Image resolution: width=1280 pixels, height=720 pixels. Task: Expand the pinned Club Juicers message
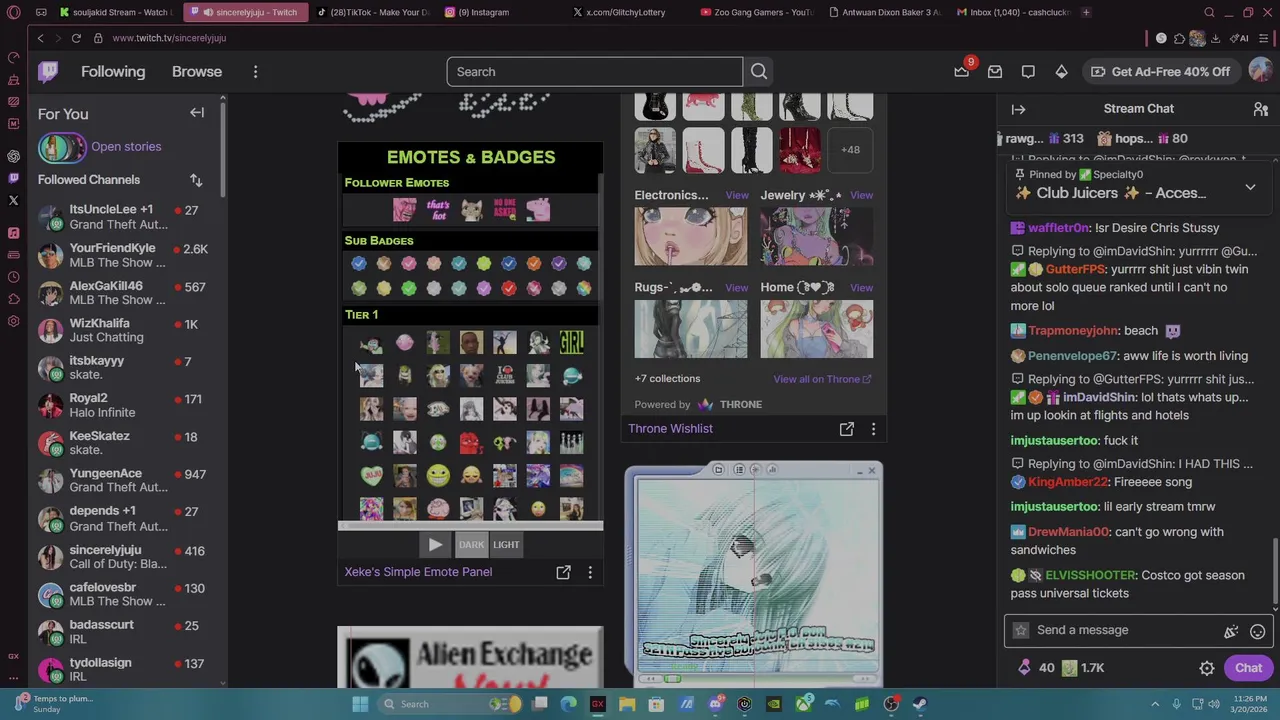1250,187
